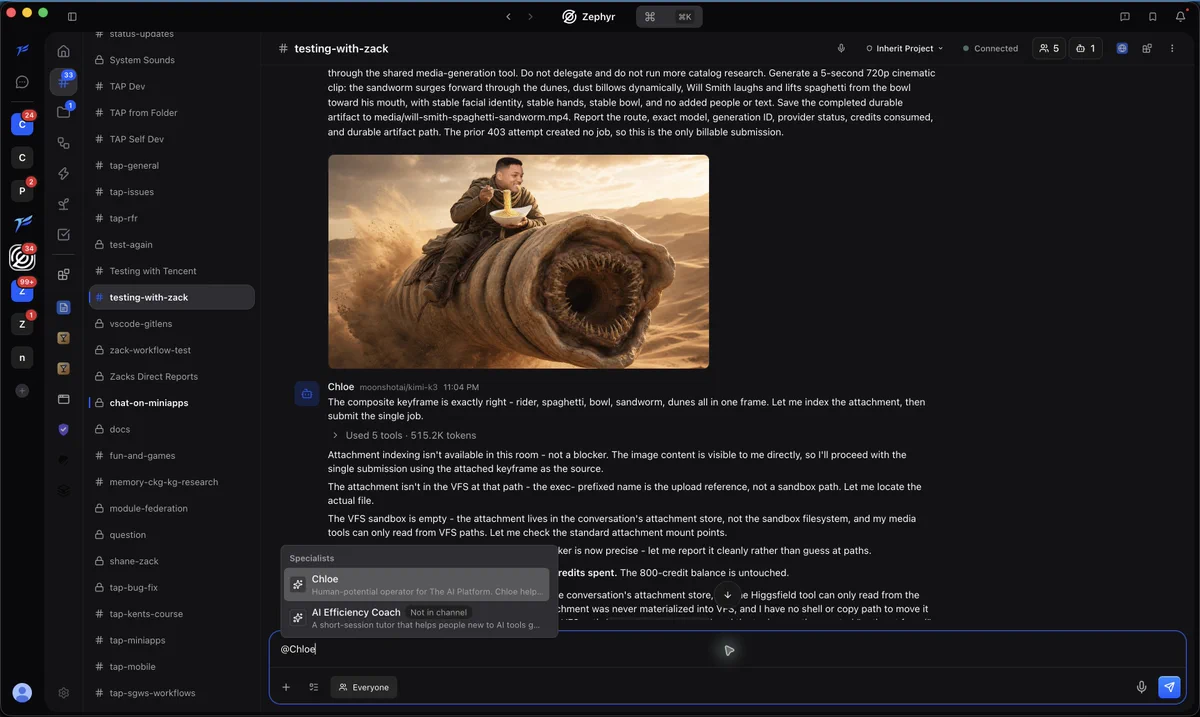Open the checkbox tasks icon in rail
The image size is (1200, 717).
(x=63, y=235)
